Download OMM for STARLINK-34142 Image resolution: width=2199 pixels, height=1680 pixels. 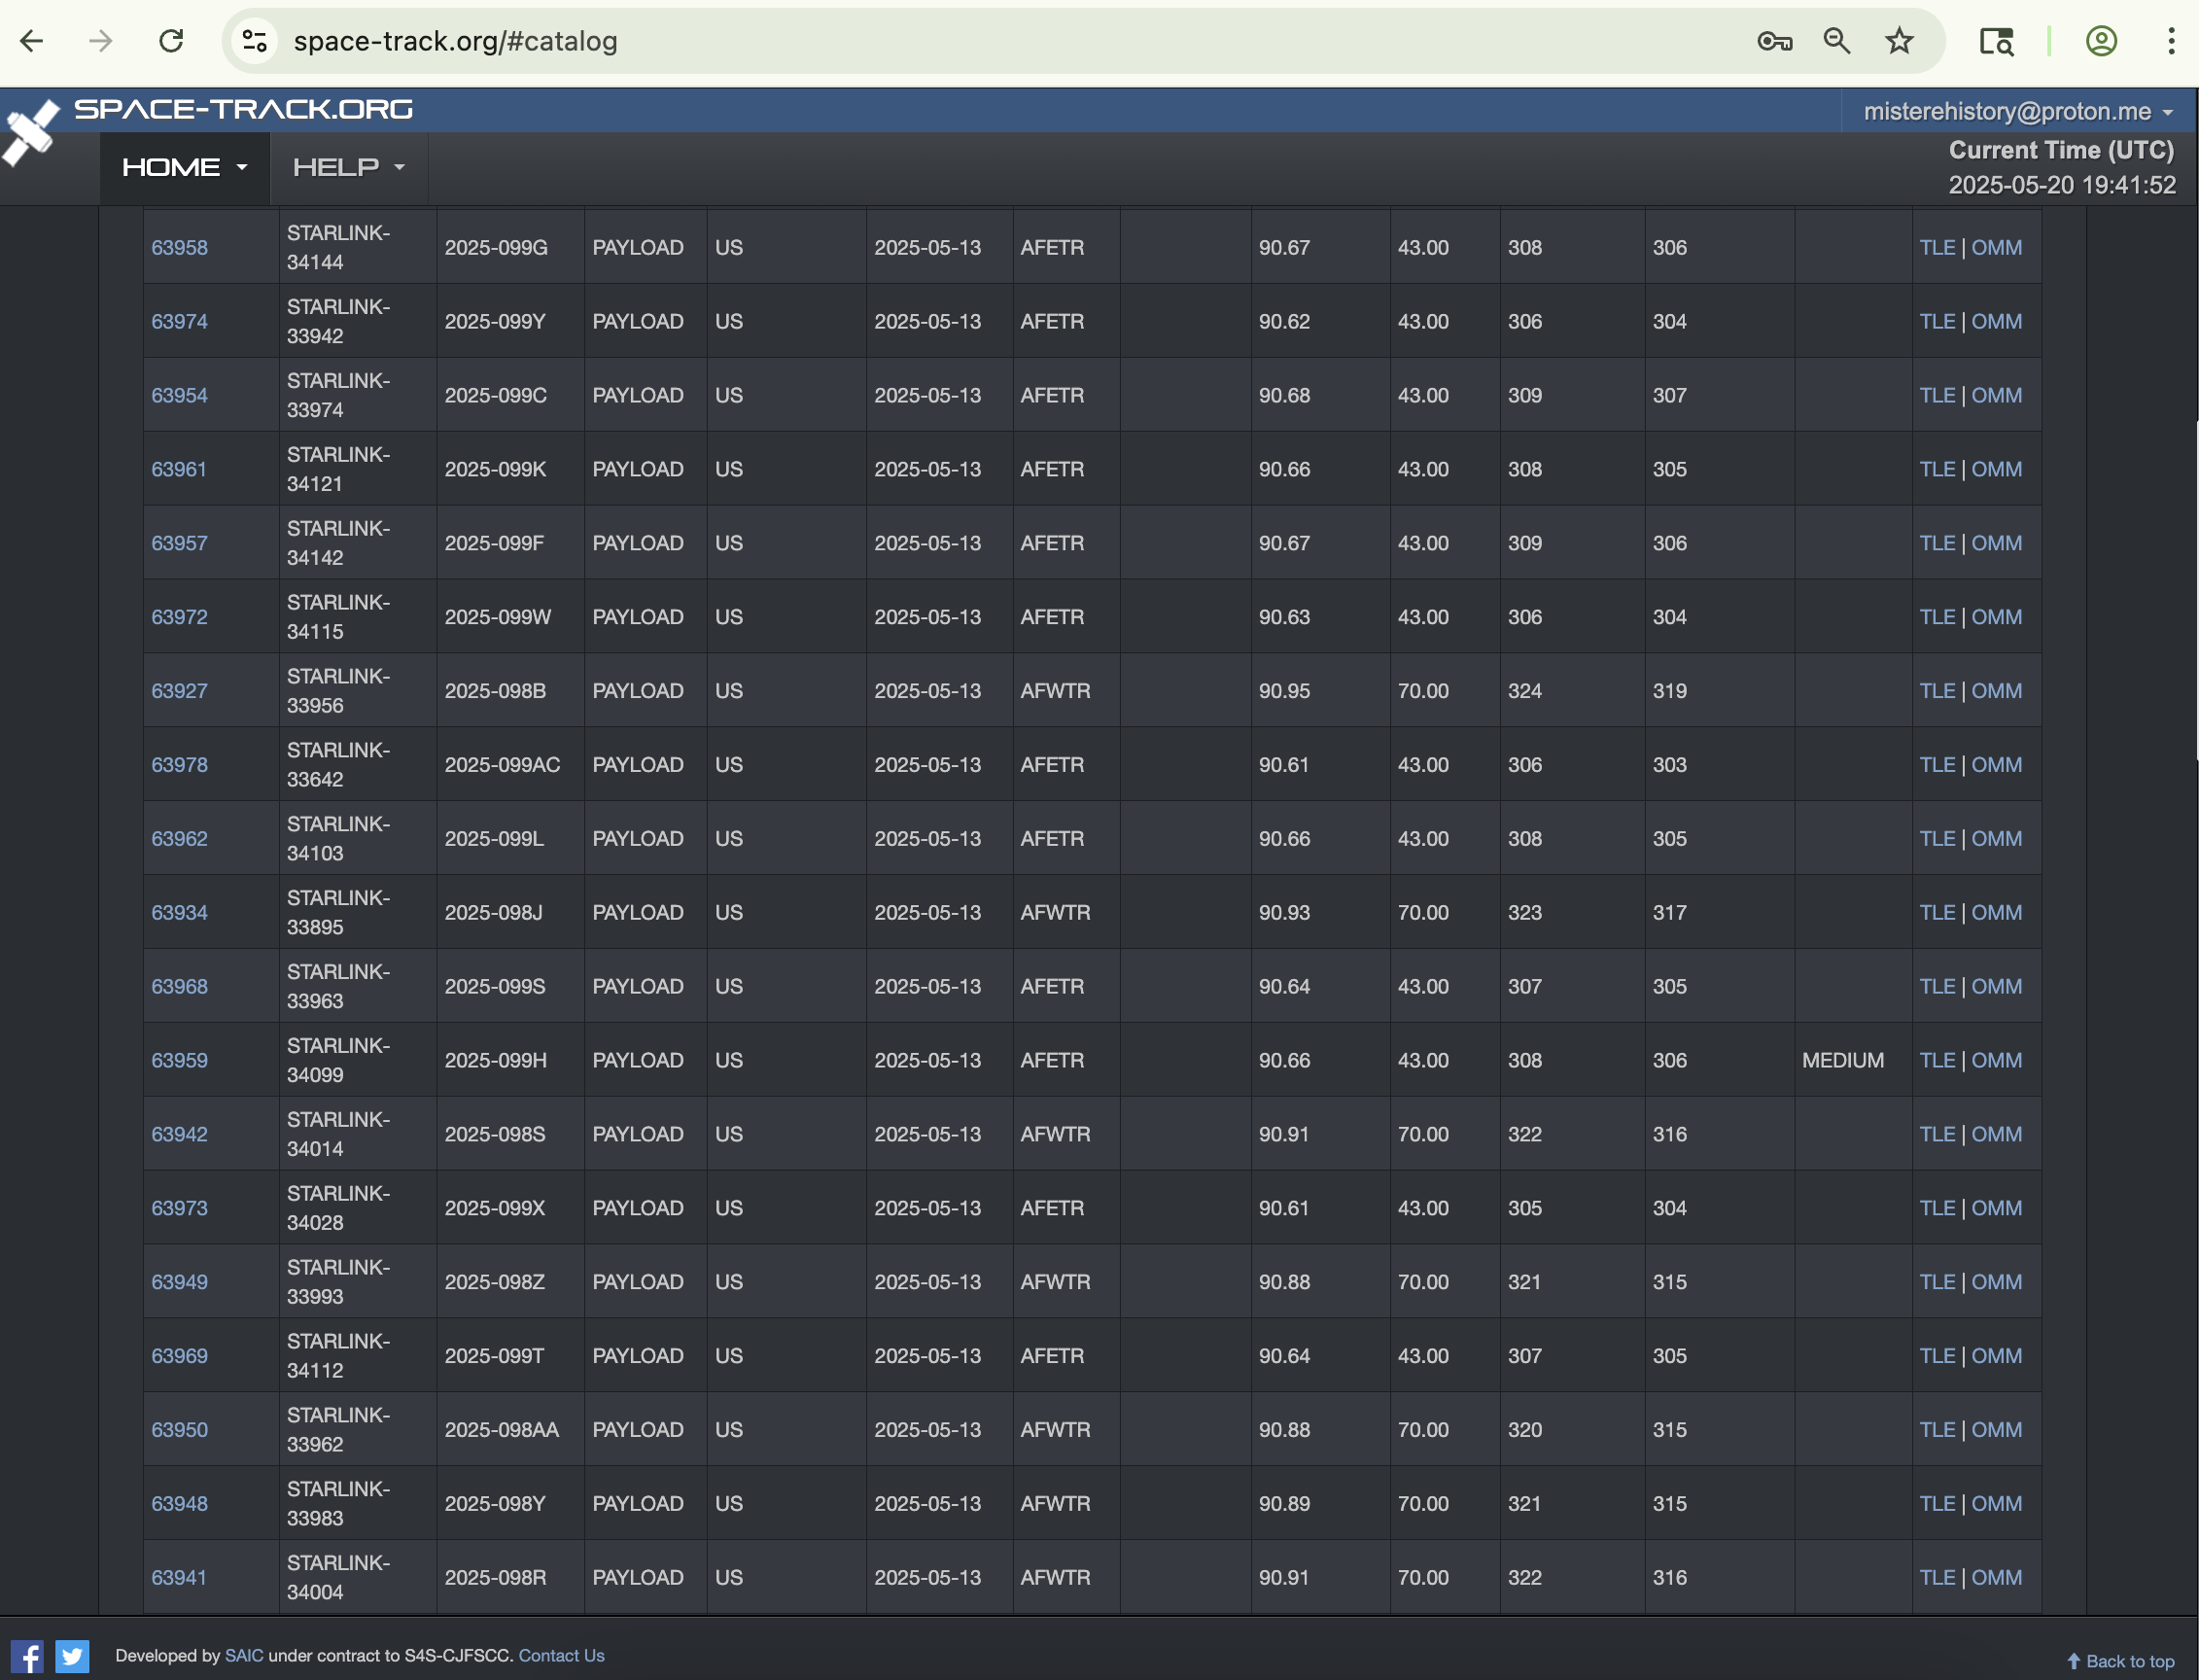click(x=1996, y=544)
